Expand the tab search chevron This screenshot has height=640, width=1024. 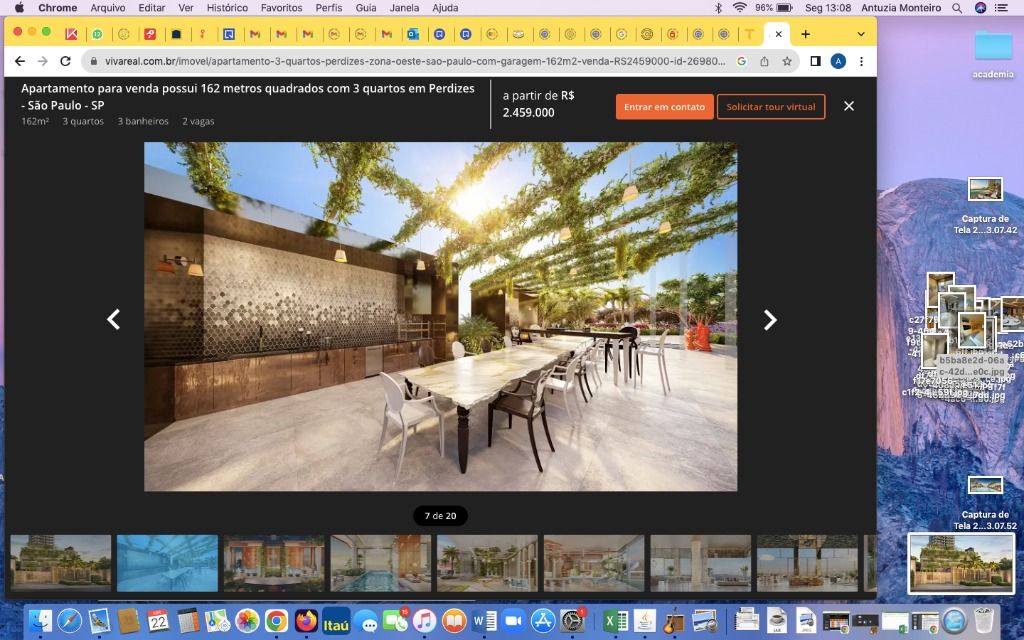click(862, 34)
